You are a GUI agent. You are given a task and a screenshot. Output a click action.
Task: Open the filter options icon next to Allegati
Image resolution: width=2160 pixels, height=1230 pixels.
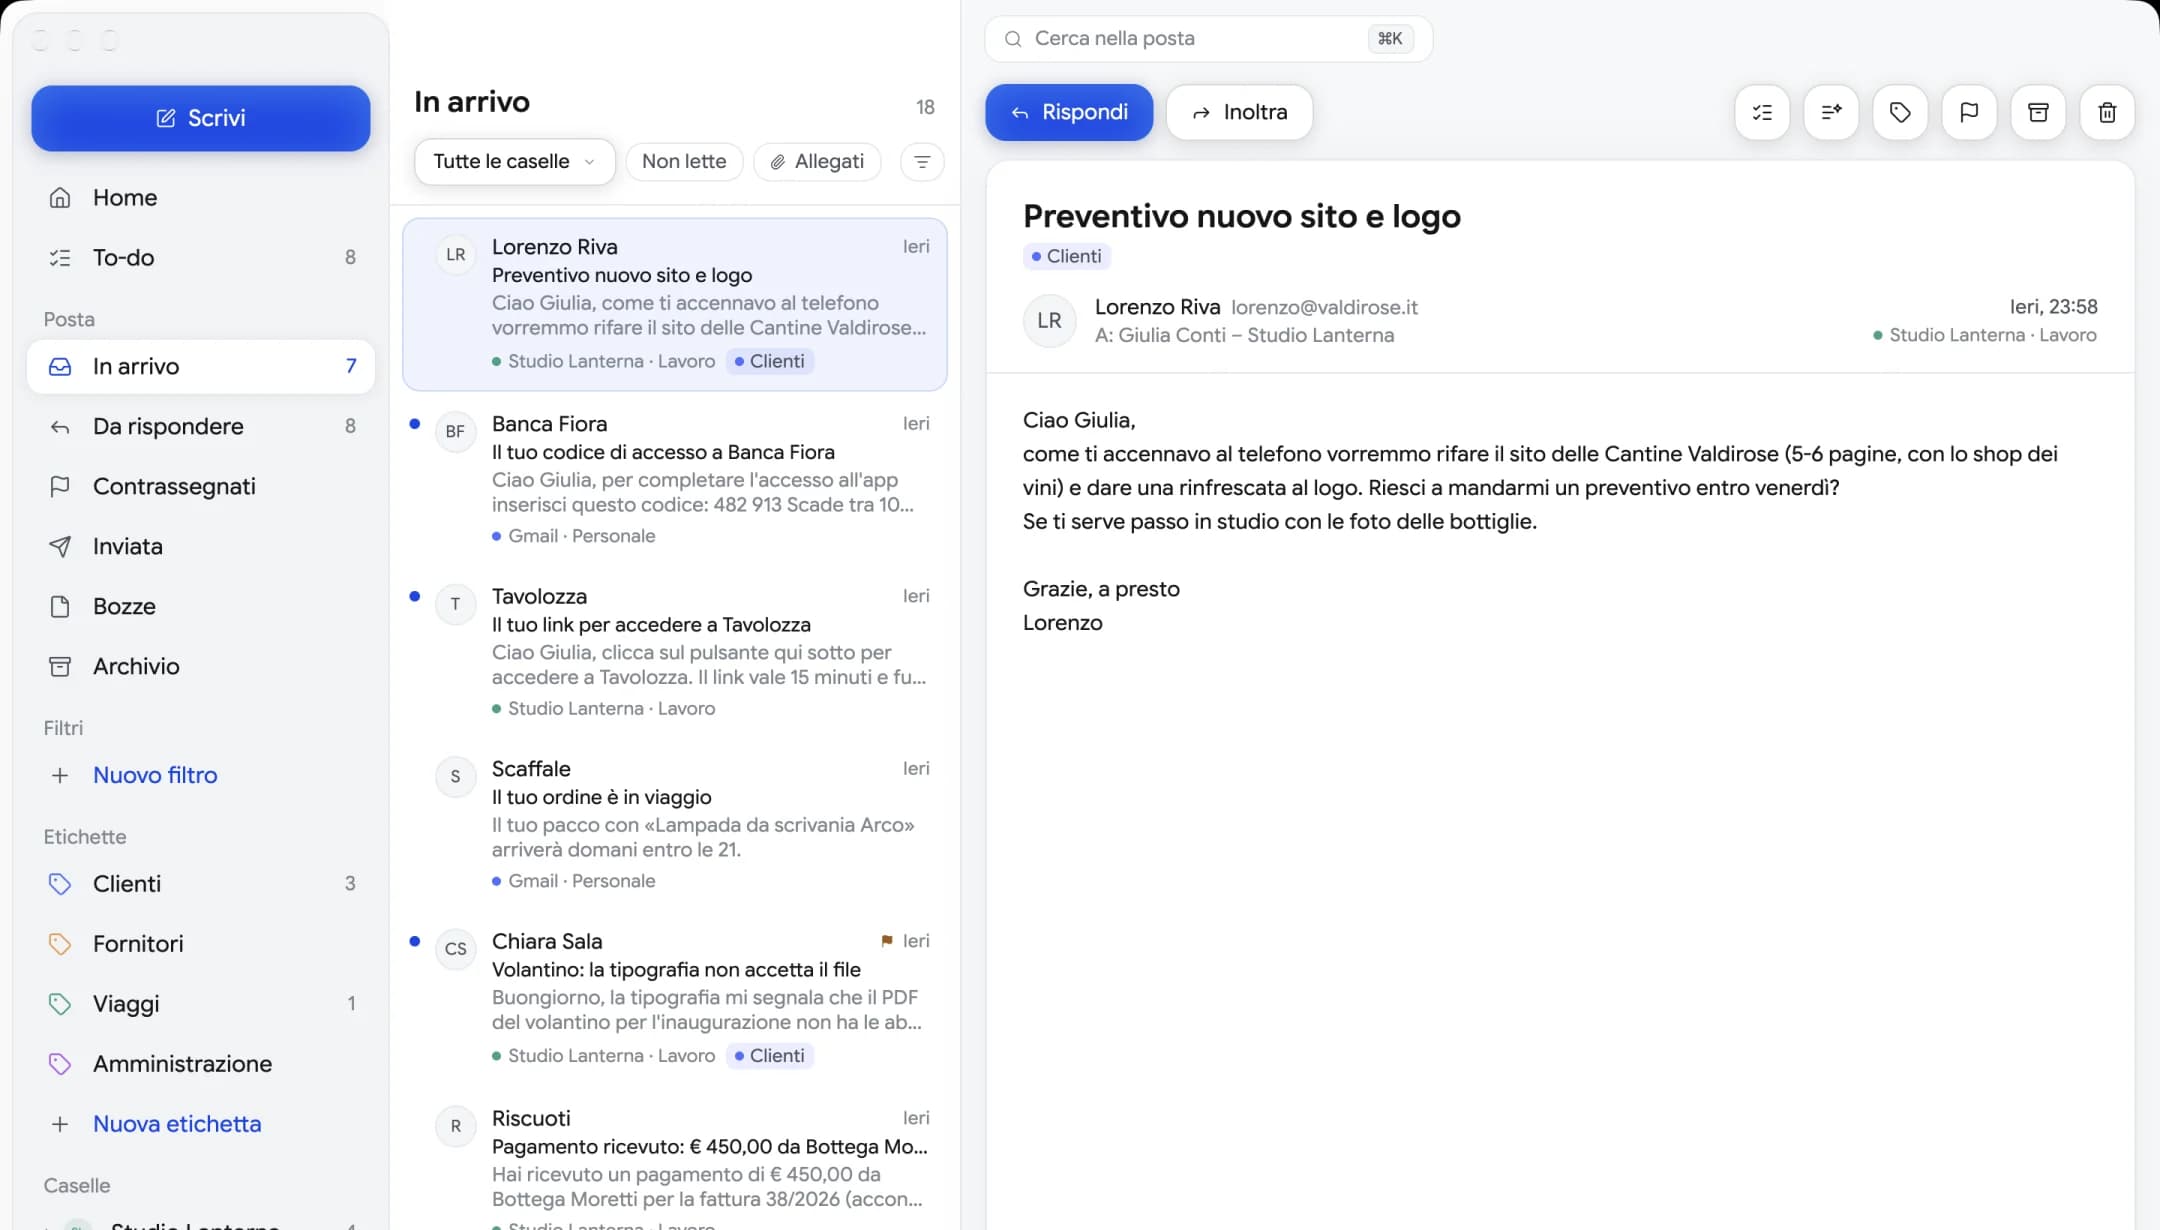(922, 162)
